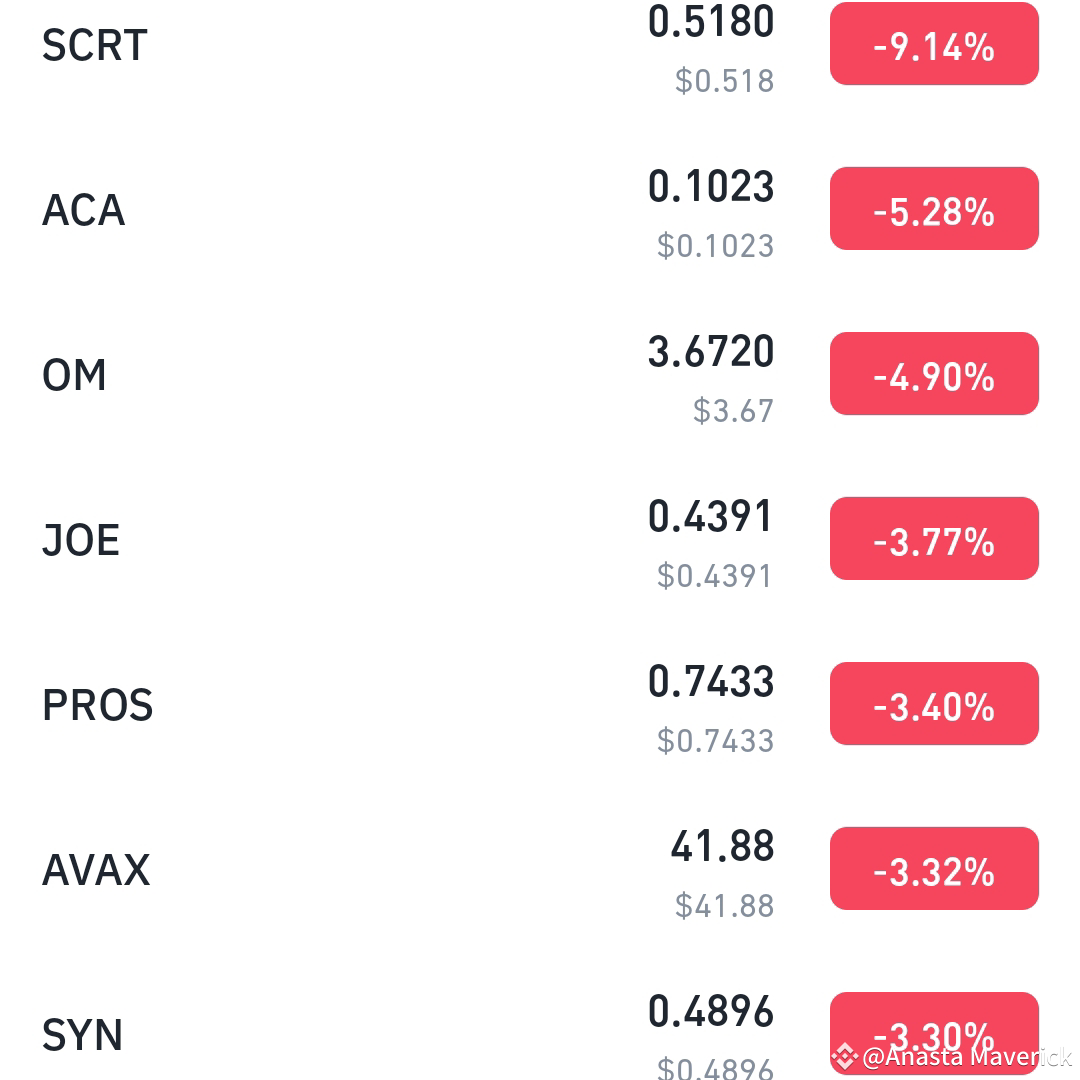Viewport: 1080px width, 1080px height.
Task: Click the AVAX price 41.88
Action: point(722,847)
